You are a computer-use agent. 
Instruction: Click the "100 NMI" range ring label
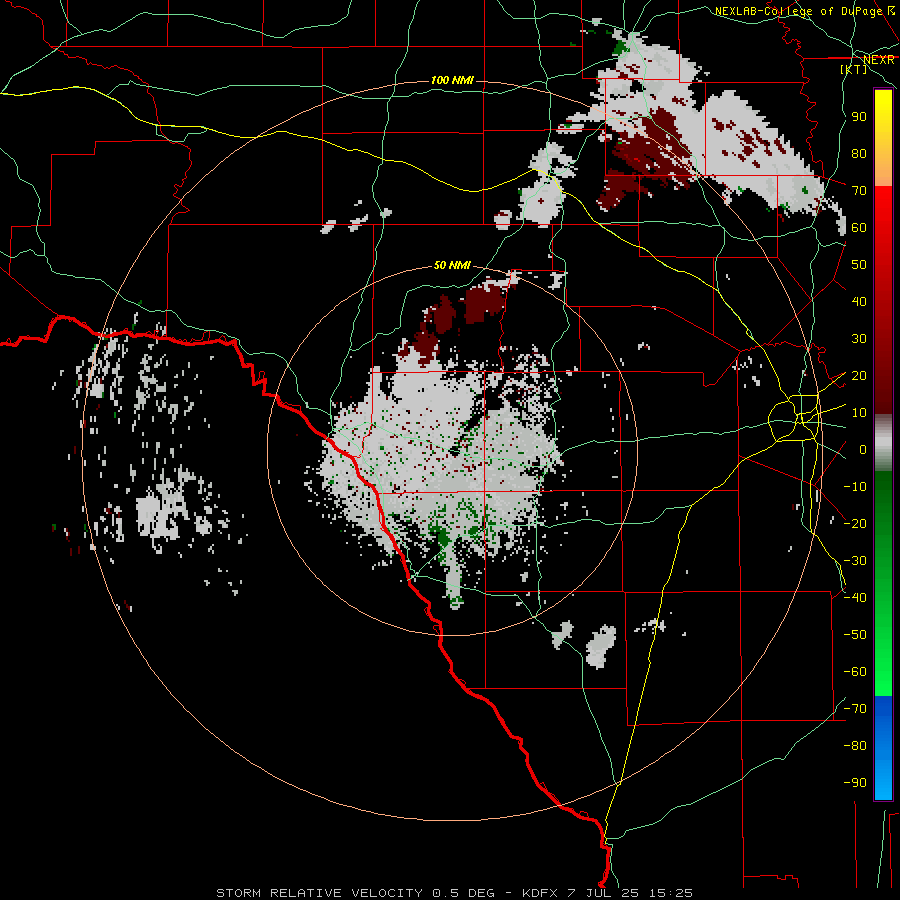pyautogui.click(x=452, y=80)
